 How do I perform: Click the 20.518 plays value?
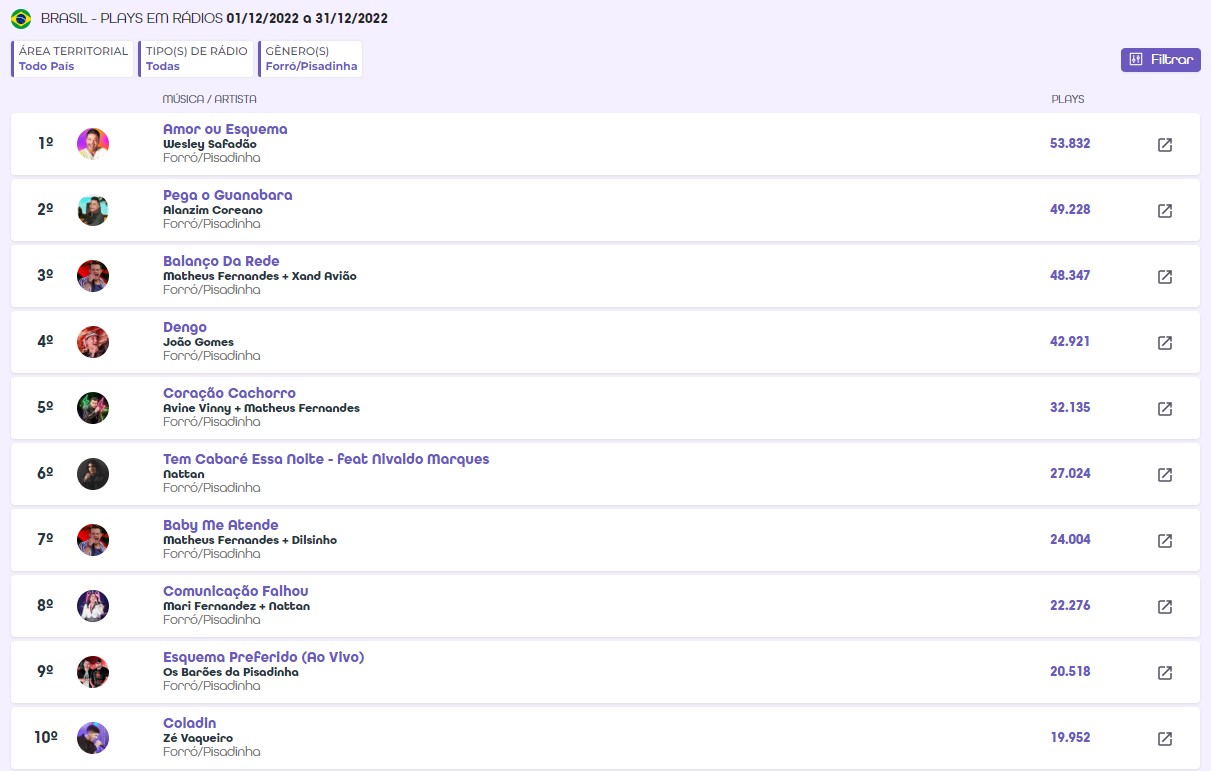pos(1070,672)
